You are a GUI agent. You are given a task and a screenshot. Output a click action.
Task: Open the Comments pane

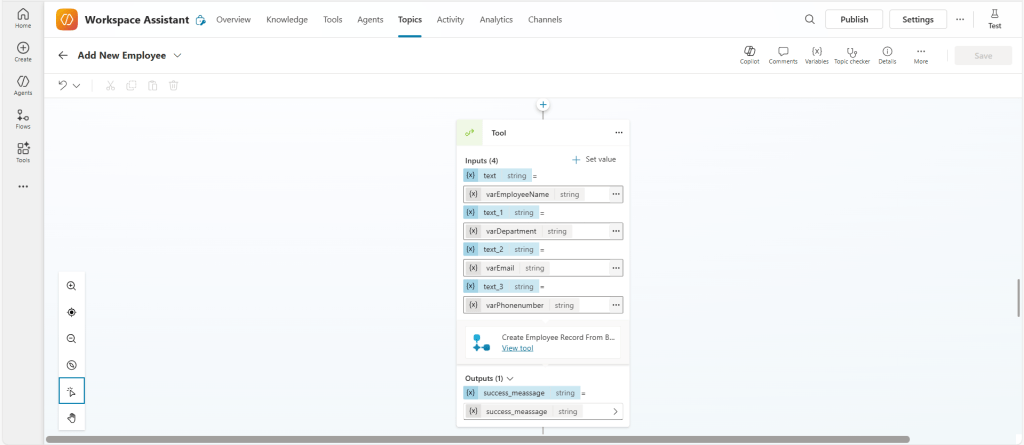click(x=783, y=54)
